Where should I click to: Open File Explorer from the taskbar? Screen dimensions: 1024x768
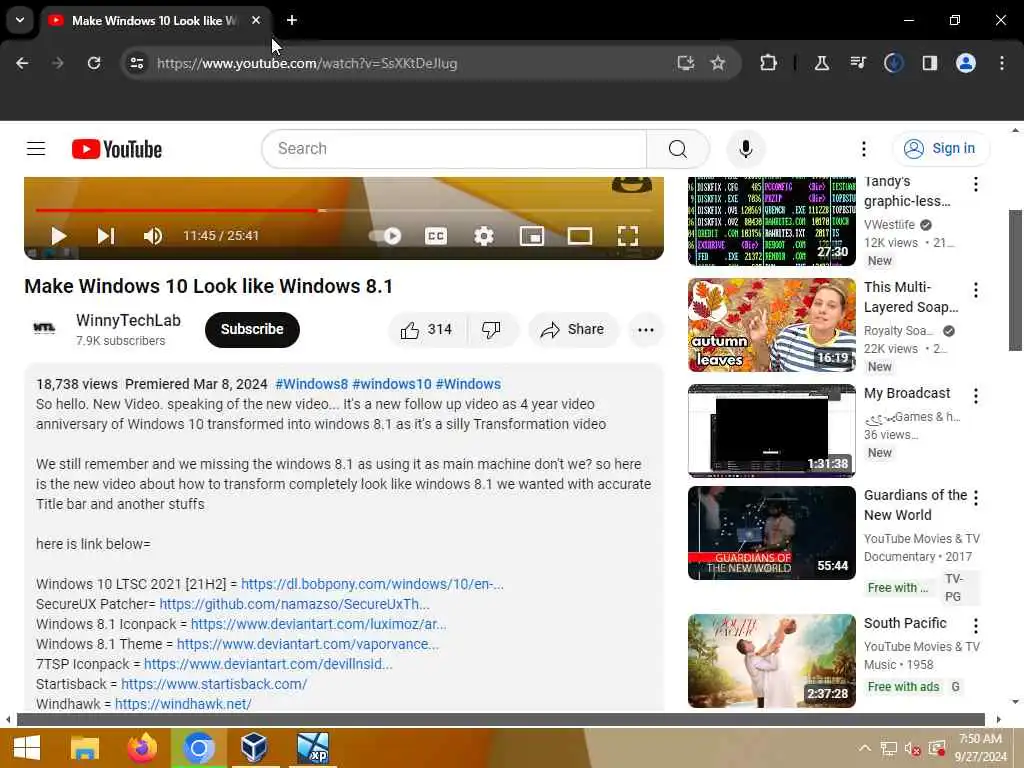pos(85,748)
